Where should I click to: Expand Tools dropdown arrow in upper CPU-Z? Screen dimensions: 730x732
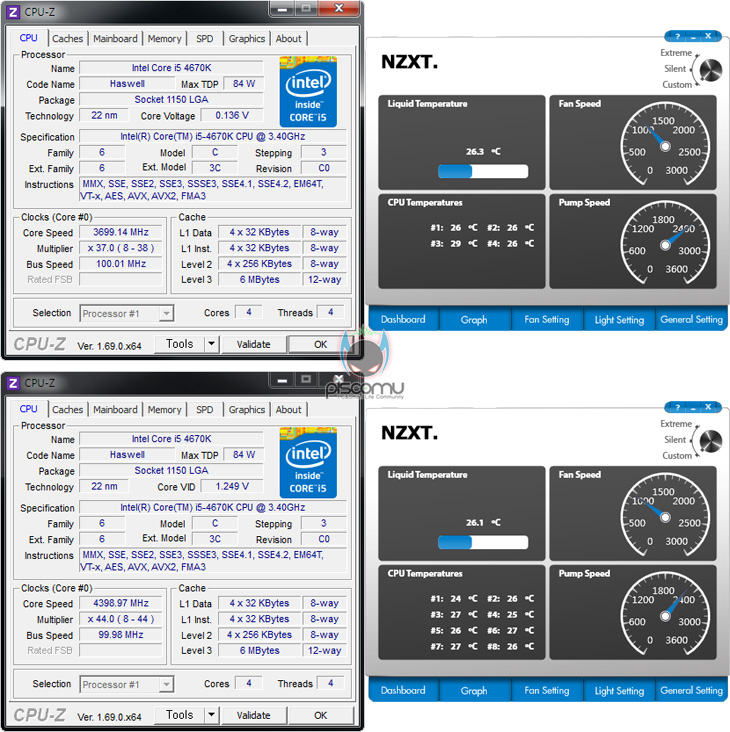point(211,344)
